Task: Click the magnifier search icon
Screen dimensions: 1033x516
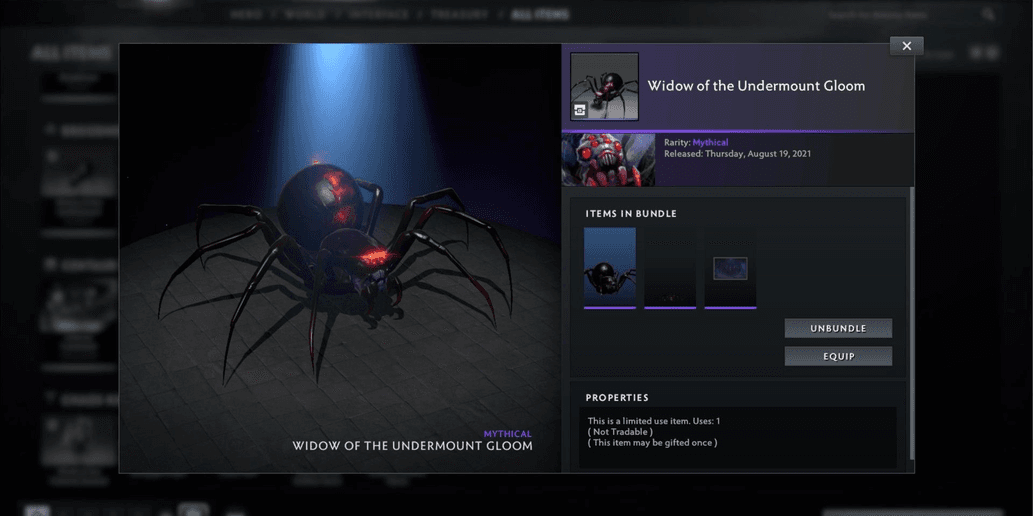Action: pos(988,15)
